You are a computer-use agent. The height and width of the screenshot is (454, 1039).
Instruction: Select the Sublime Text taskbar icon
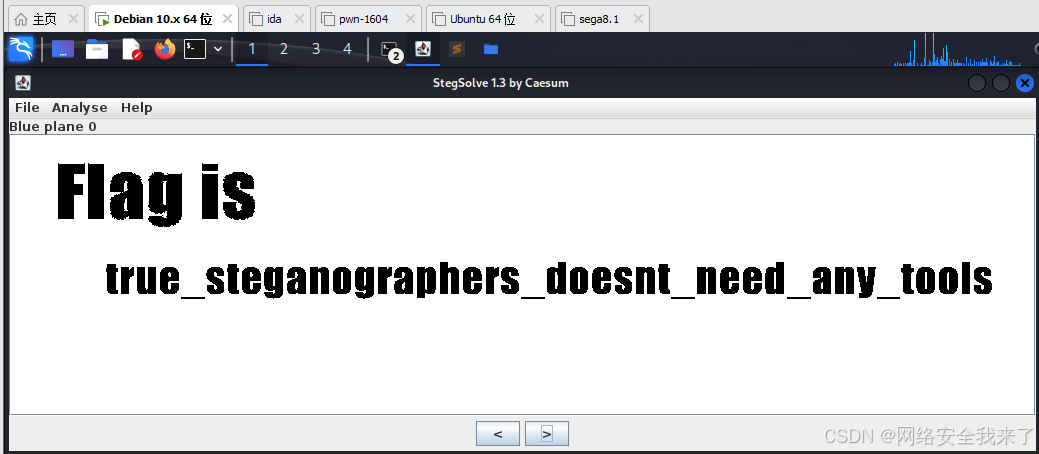457,49
